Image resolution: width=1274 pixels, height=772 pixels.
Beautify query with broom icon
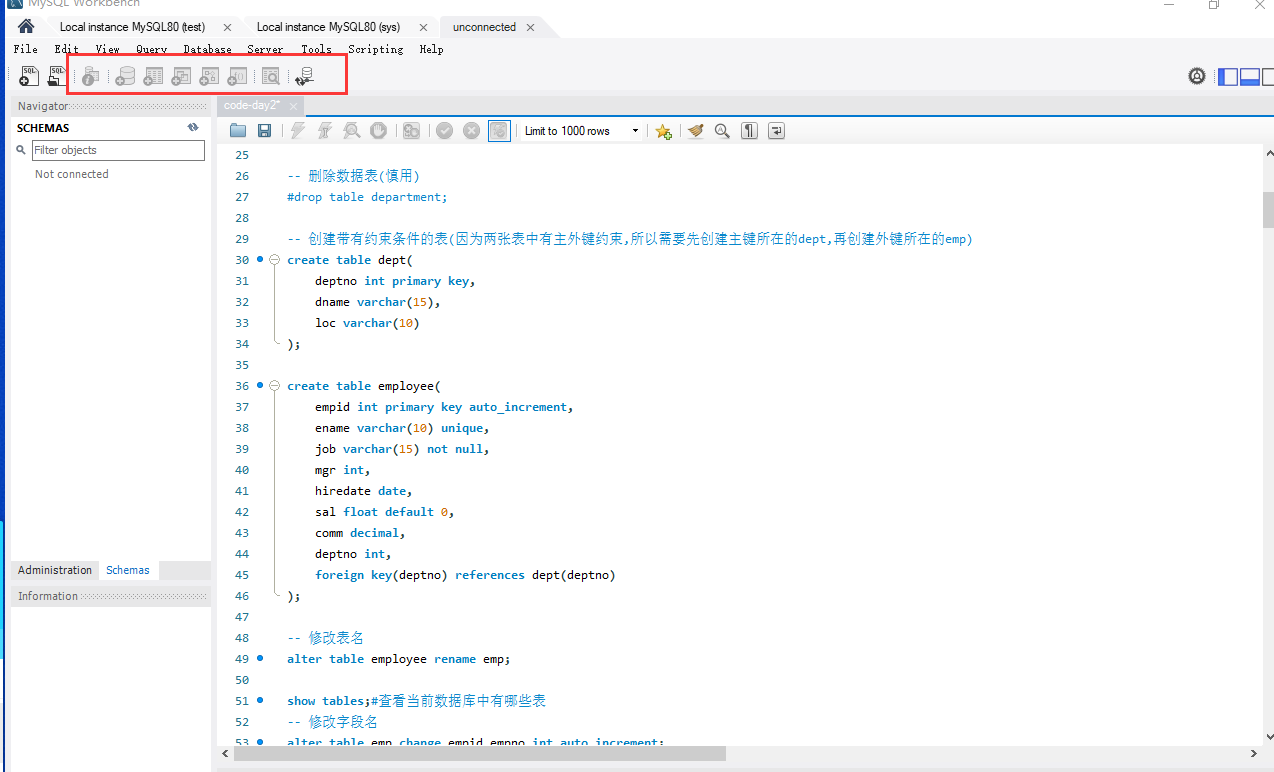click(x=696, y=131)
